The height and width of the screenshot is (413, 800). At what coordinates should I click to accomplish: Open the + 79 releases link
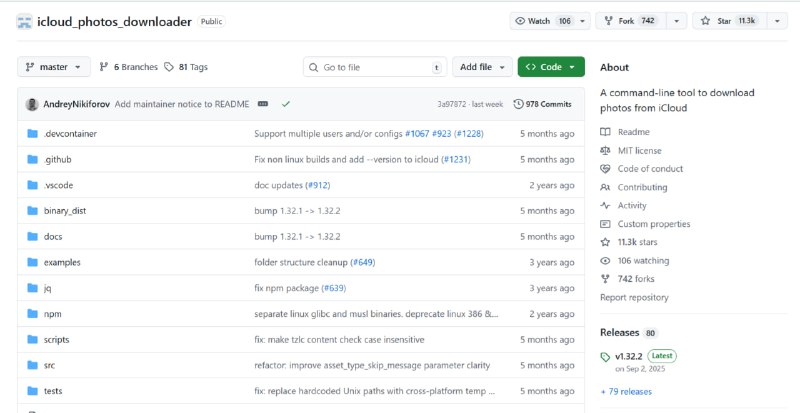tap(626, 392)
